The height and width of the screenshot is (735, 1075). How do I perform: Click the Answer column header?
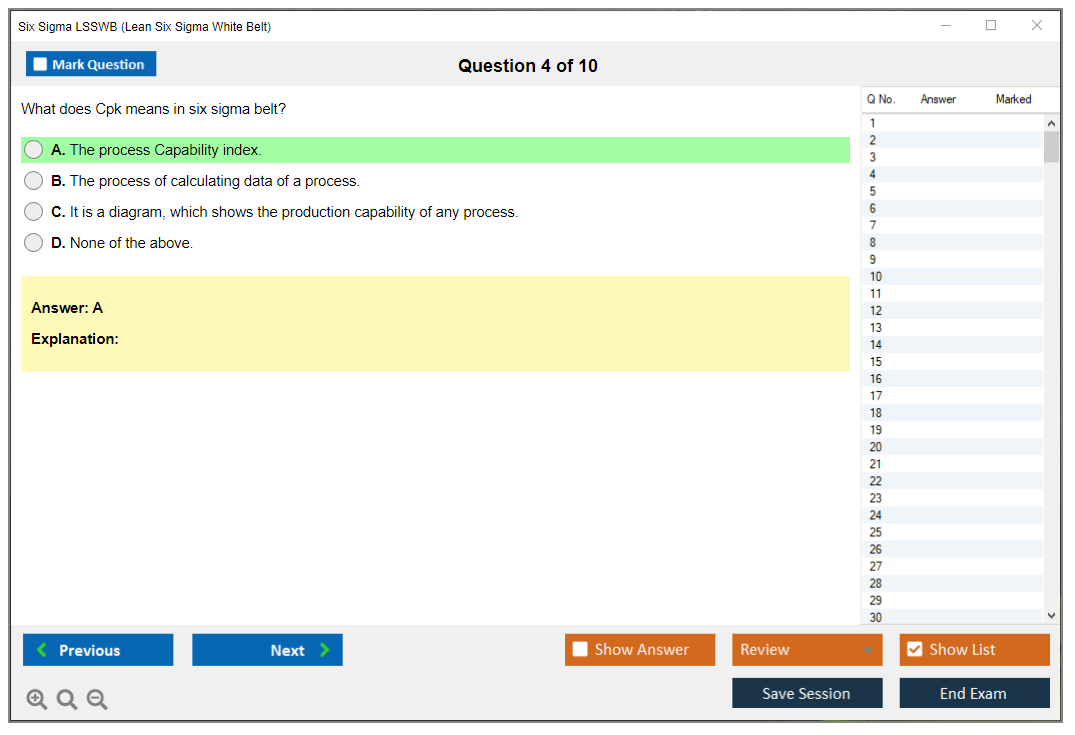tap(938, 99)
